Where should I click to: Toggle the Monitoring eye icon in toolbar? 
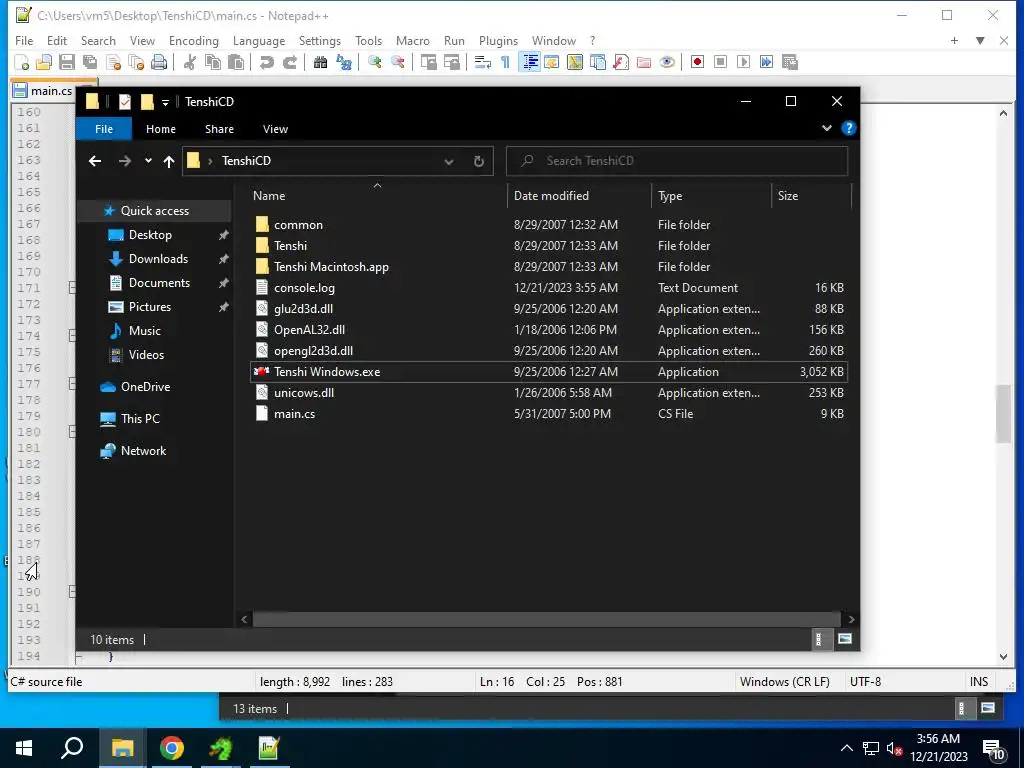pos(667,62)
